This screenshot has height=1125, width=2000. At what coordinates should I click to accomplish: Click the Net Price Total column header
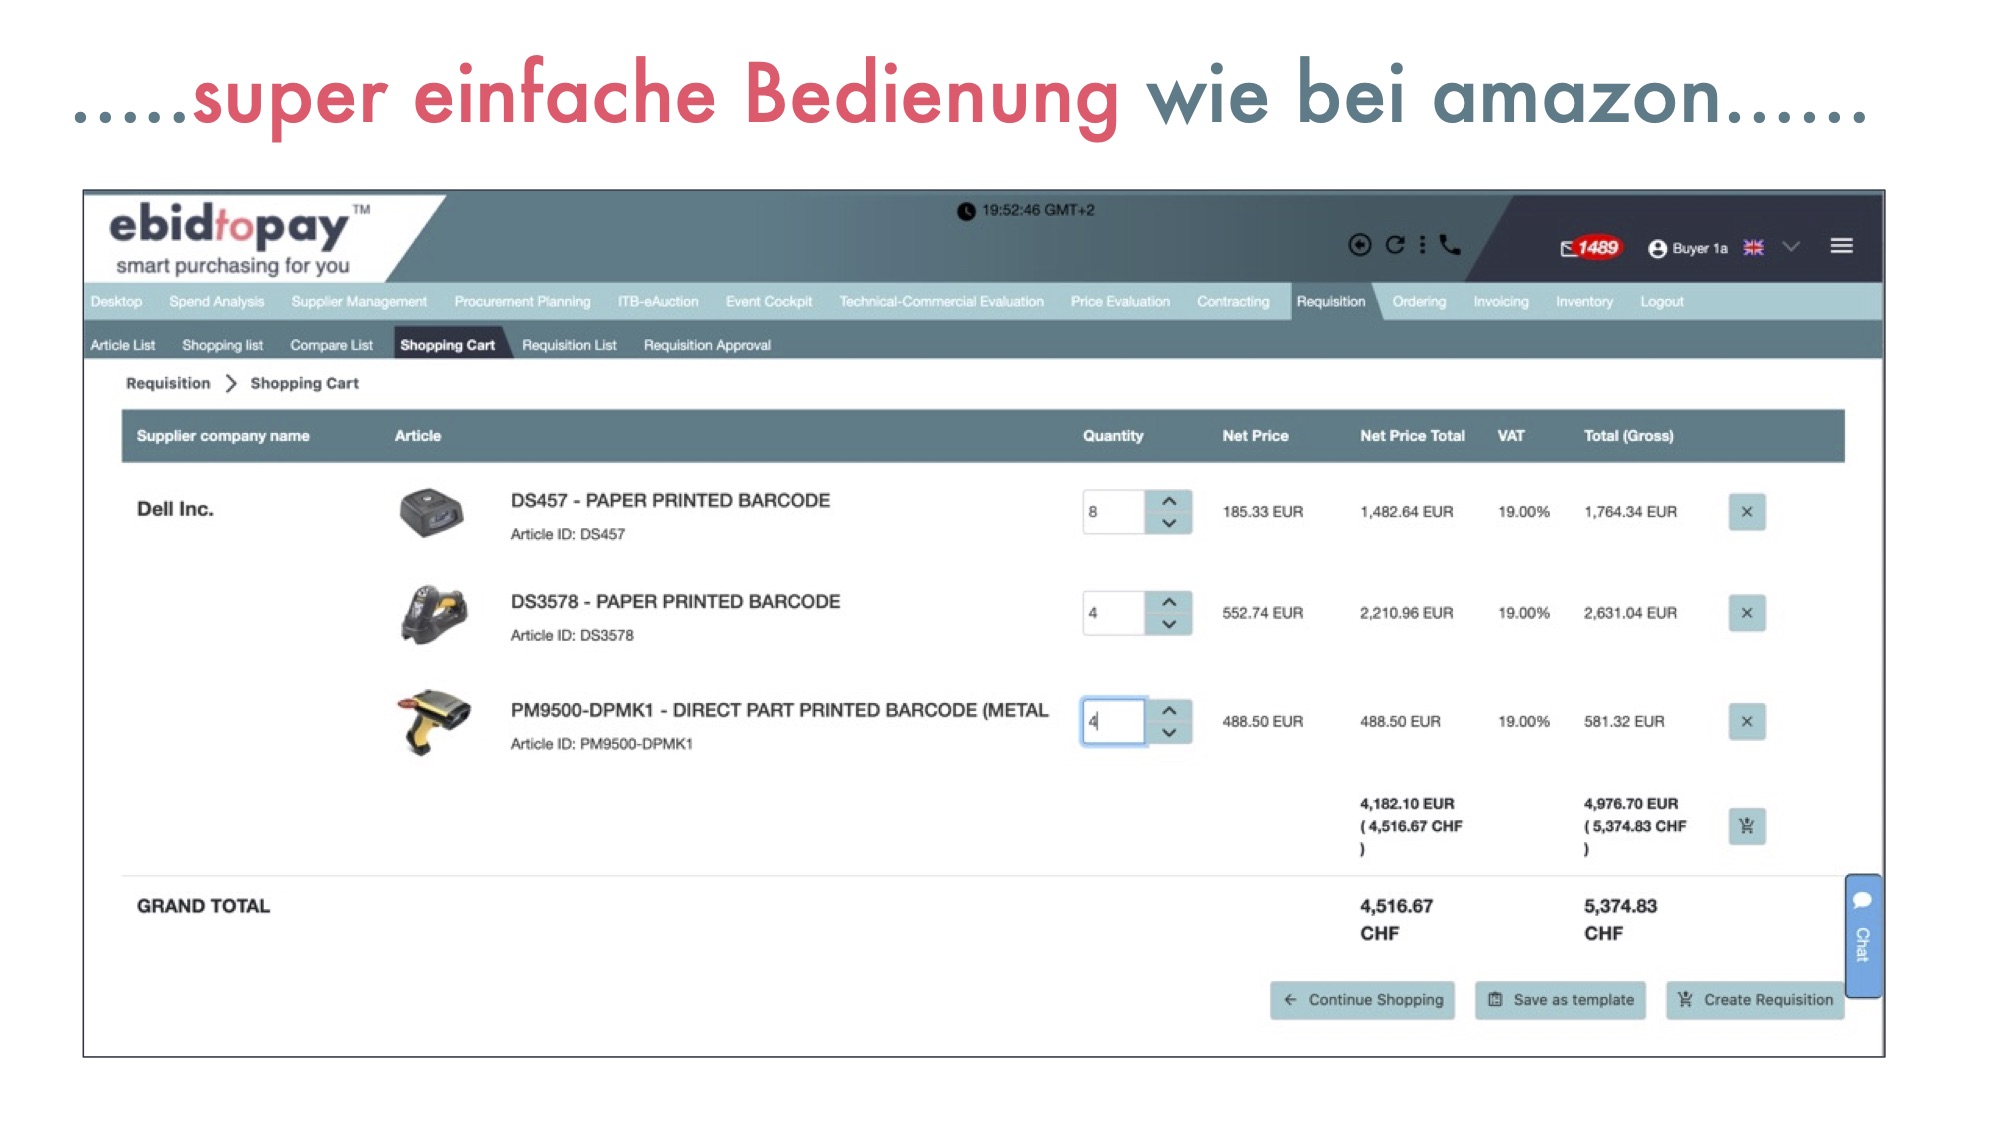[x=1412, y=436]
